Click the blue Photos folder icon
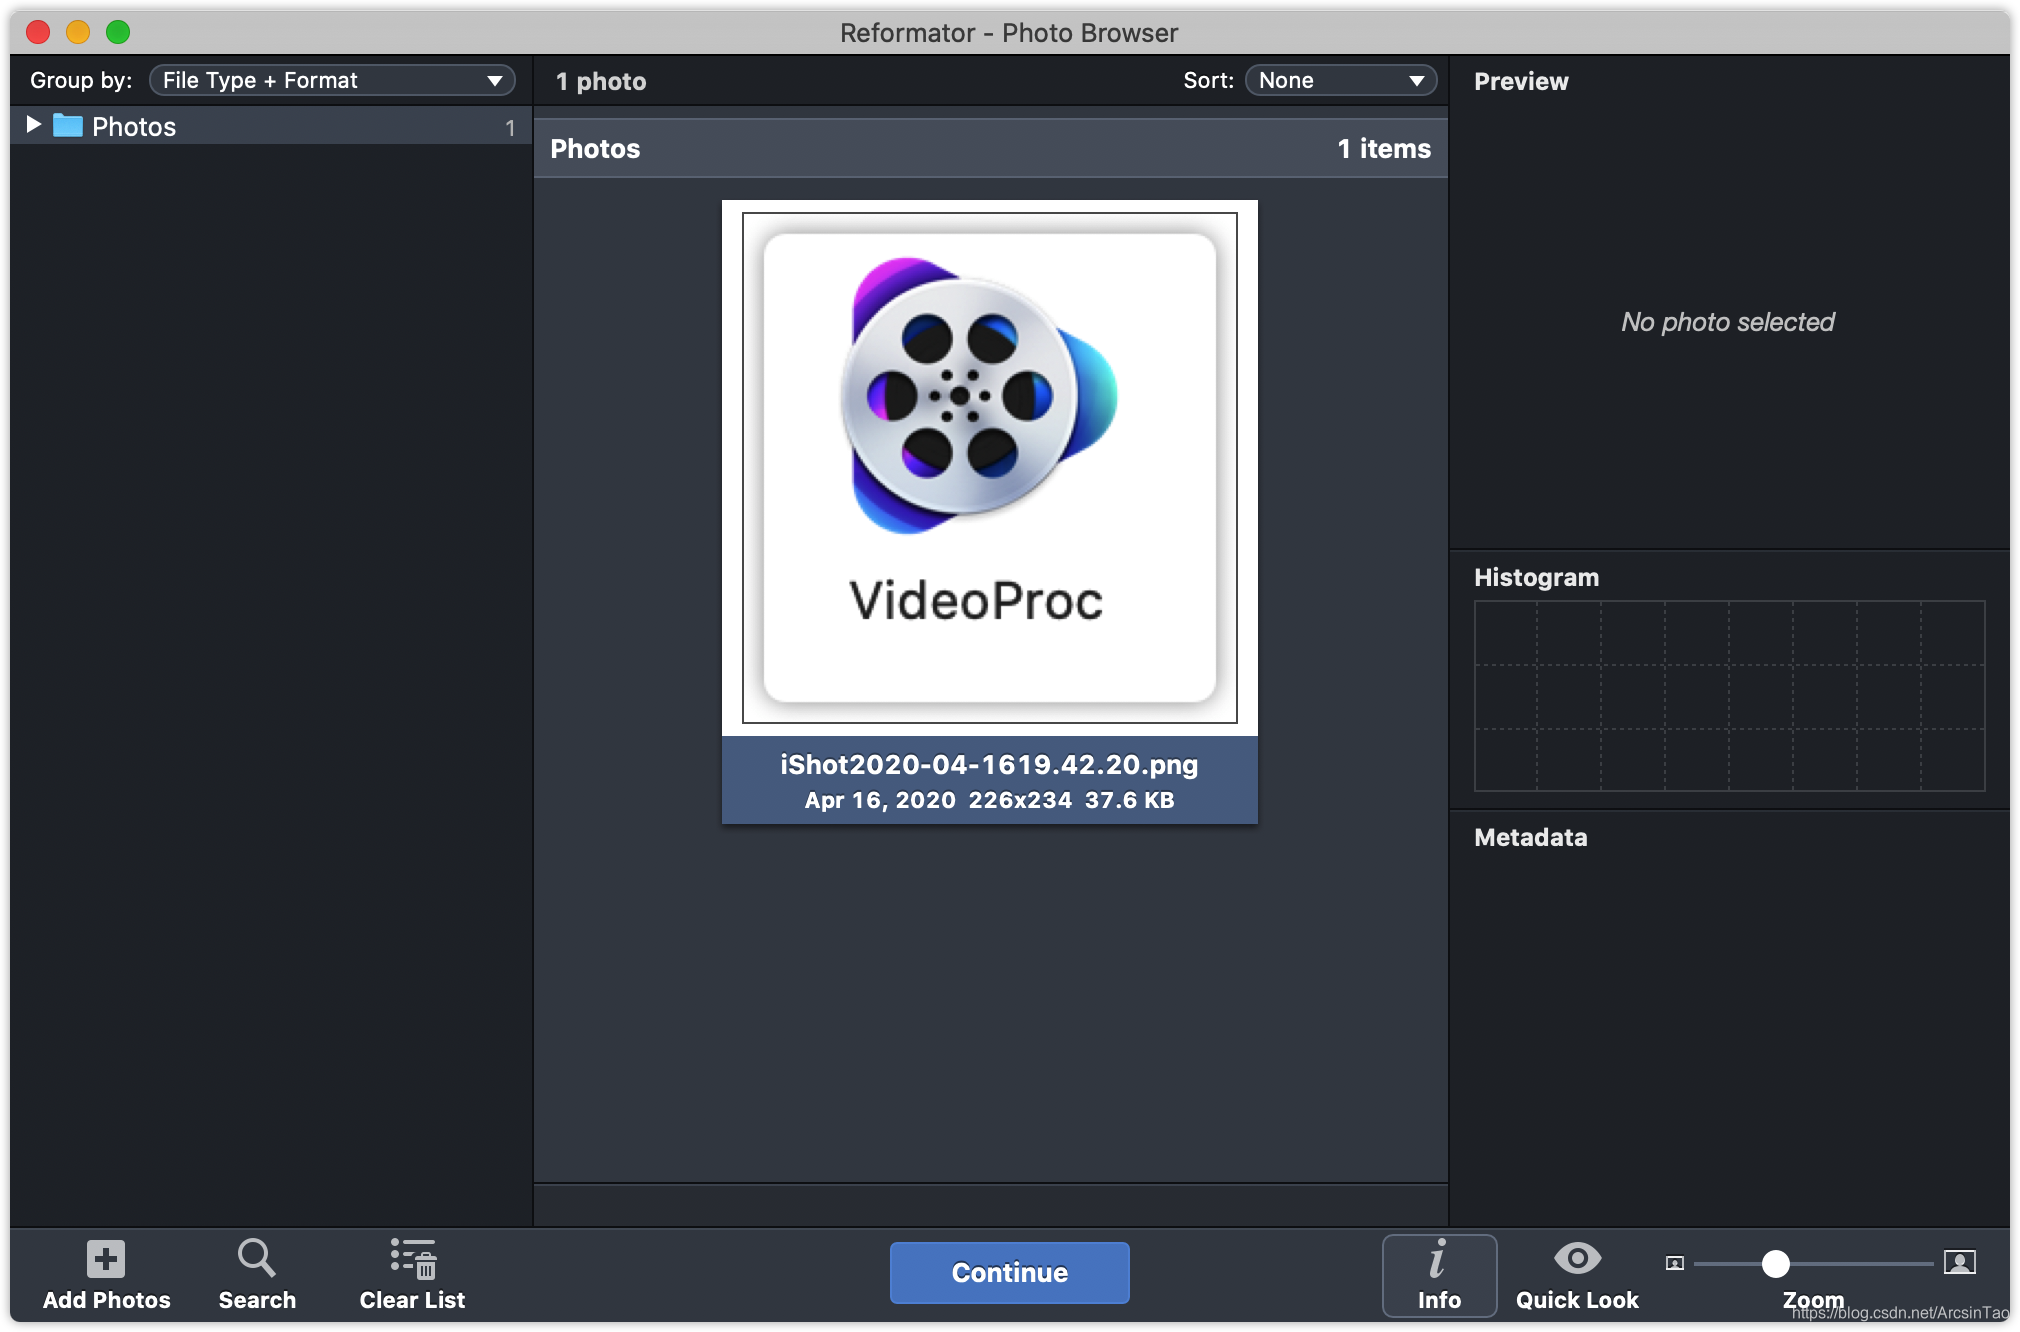 coord(68,126)
